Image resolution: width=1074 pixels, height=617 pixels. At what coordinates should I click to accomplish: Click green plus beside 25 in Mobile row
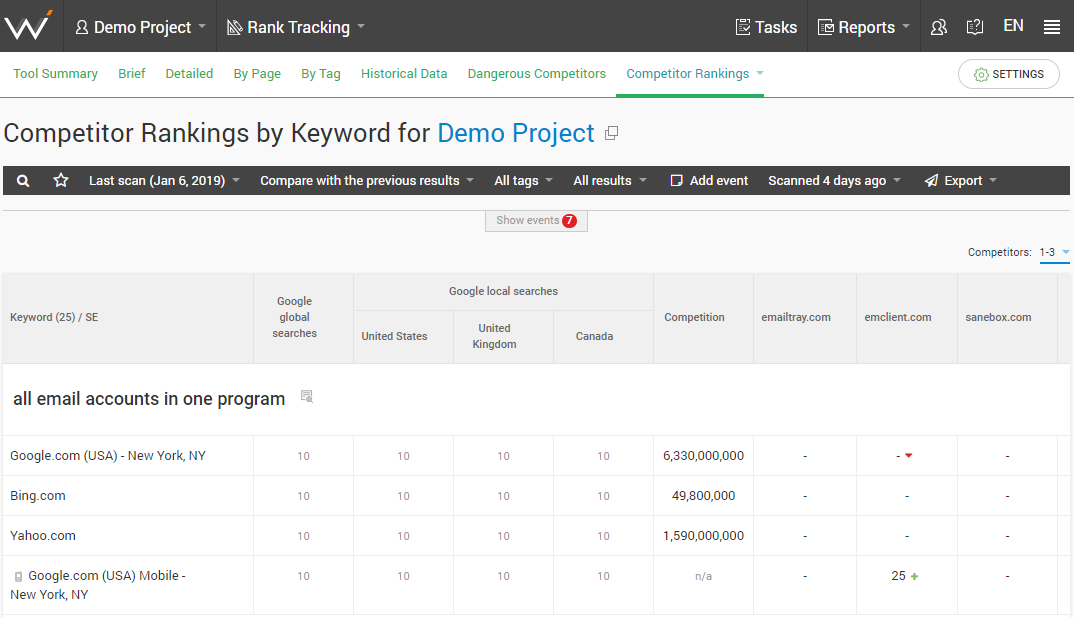pyautogui.click(x=914, y=577)
